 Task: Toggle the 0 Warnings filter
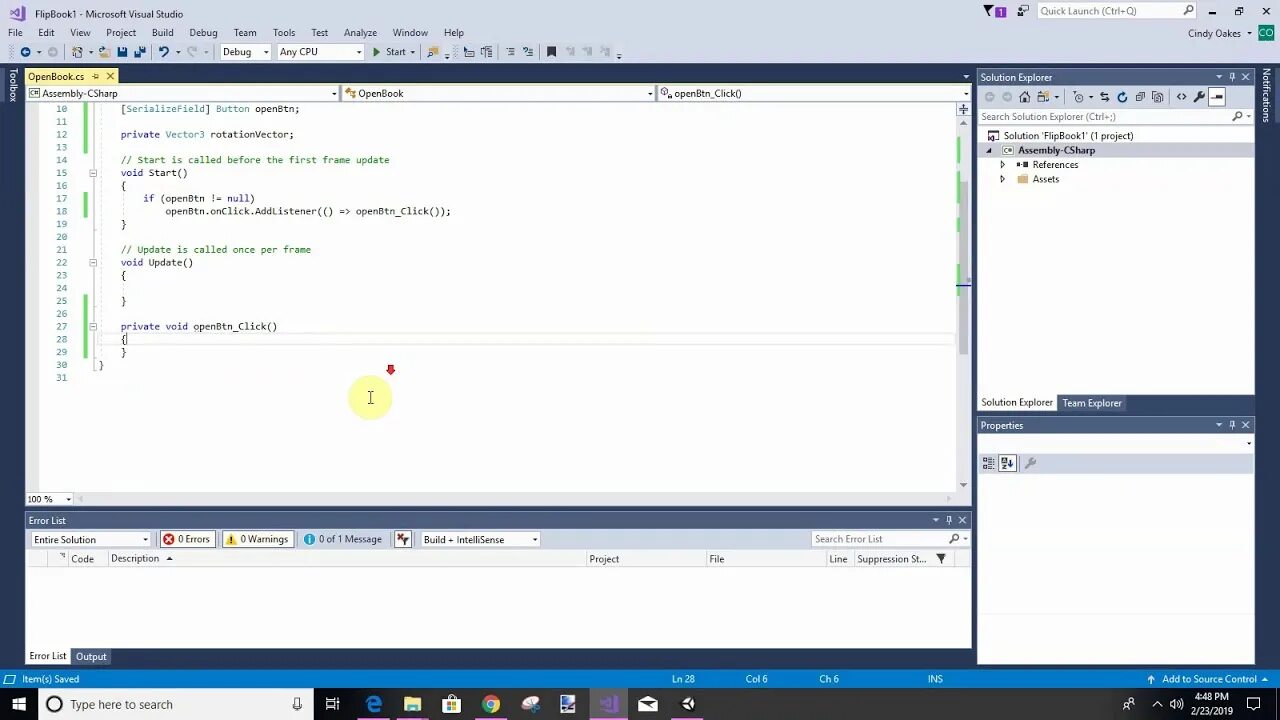257,539
